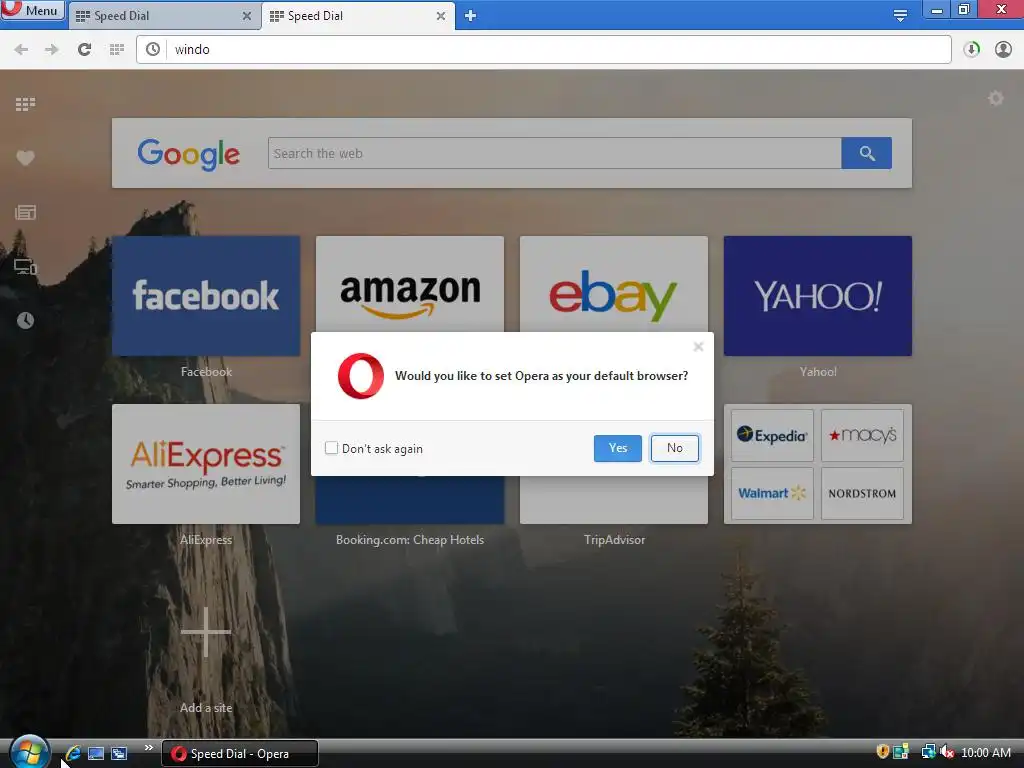Click Switch between windows quick launch icon
Image resolution: width=1024 pixels, height=768 pixels.
click(x=119, y=753)
